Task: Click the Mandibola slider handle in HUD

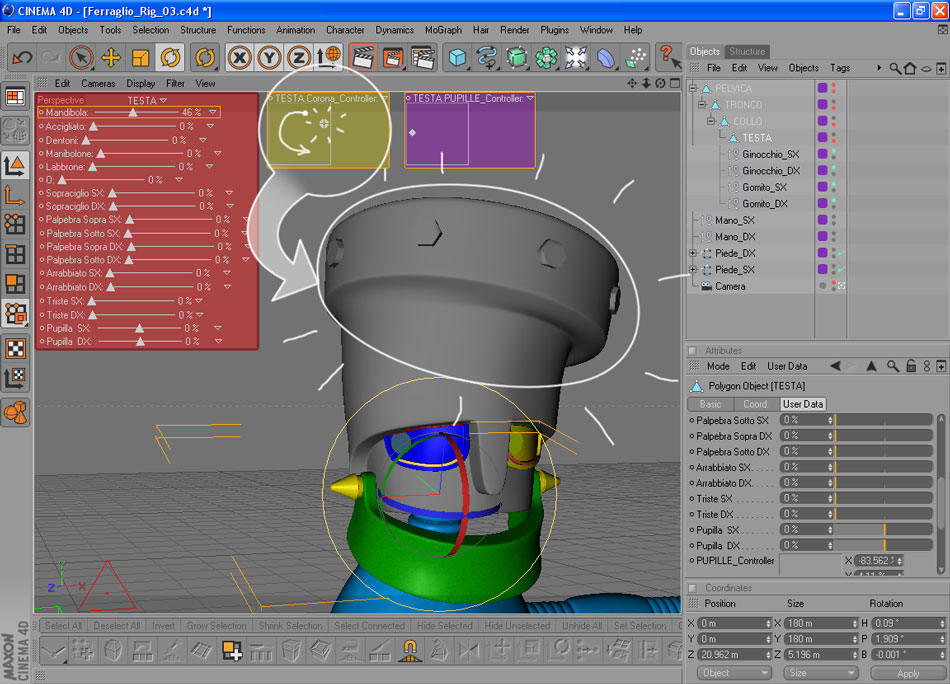Action: [133, 113]
